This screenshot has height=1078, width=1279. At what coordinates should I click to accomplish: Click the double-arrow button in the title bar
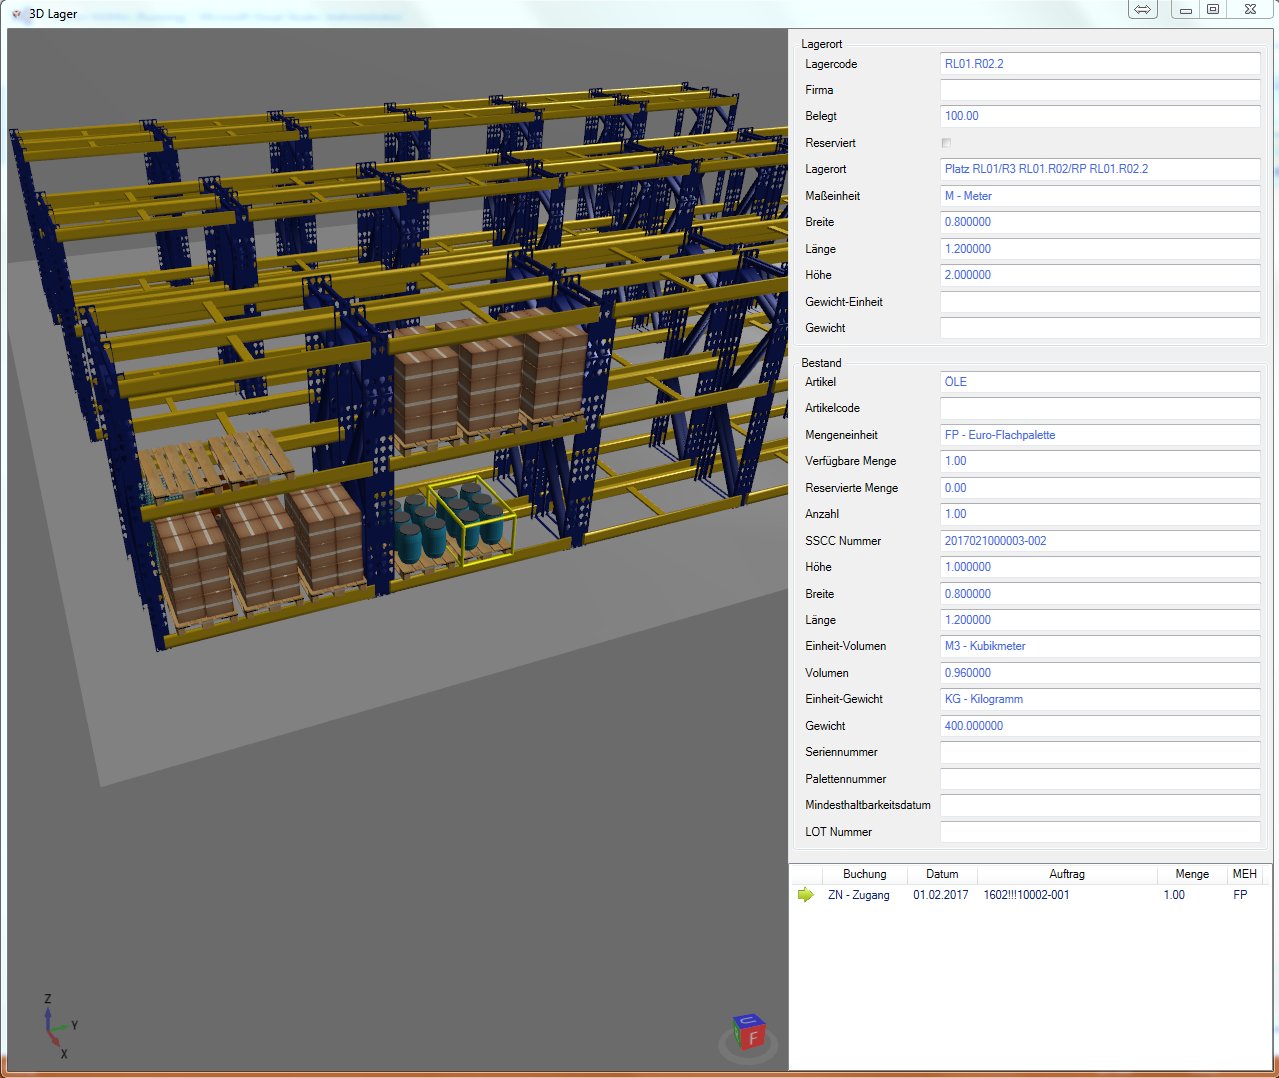pyautogui.click(x=1142, y=10)
